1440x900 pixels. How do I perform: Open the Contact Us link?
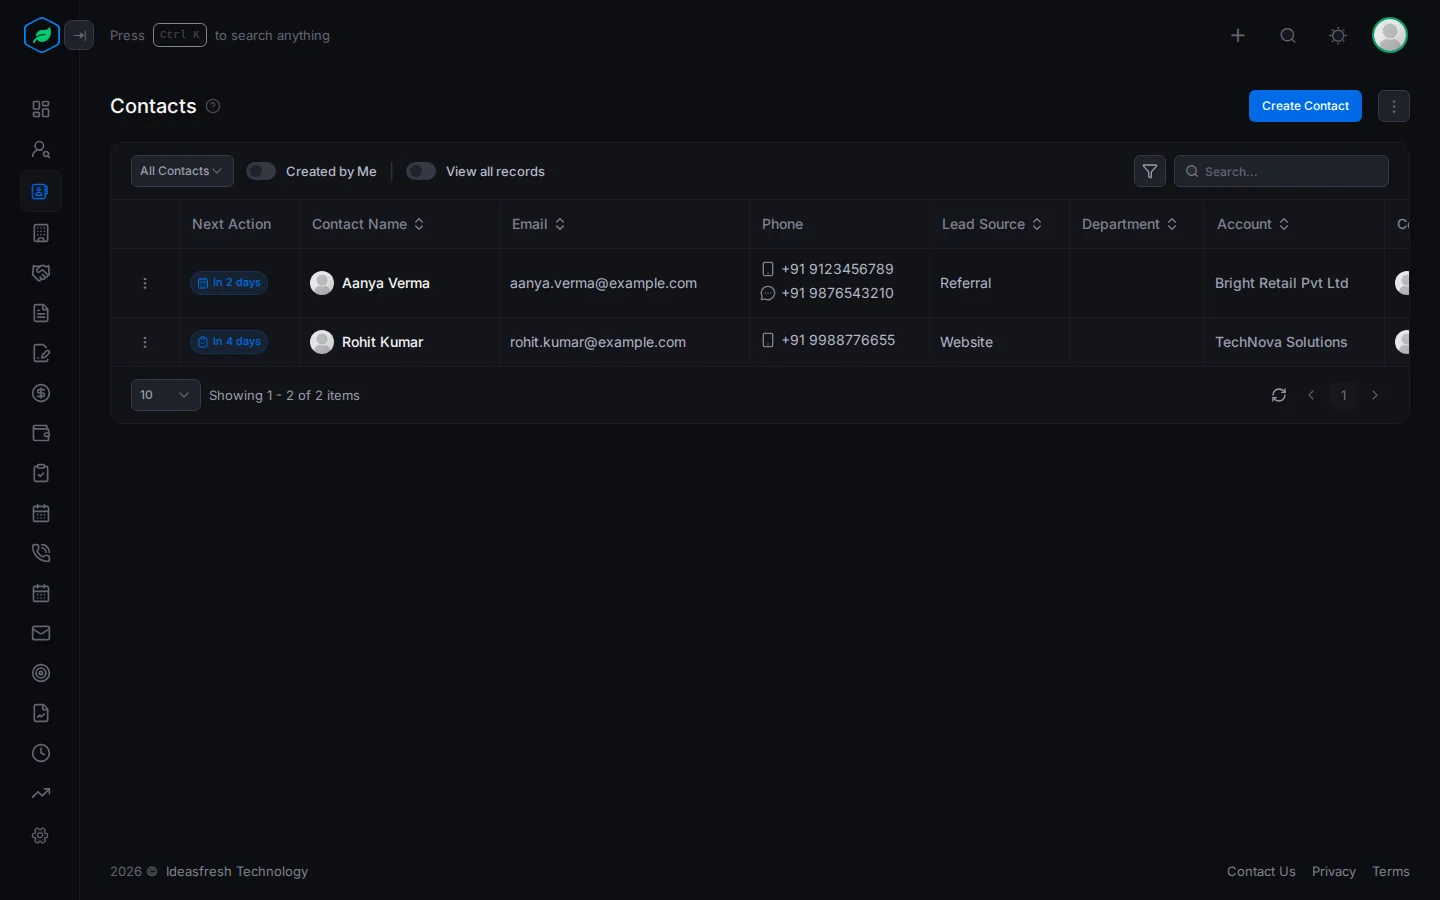click(x=1261, y=871)
